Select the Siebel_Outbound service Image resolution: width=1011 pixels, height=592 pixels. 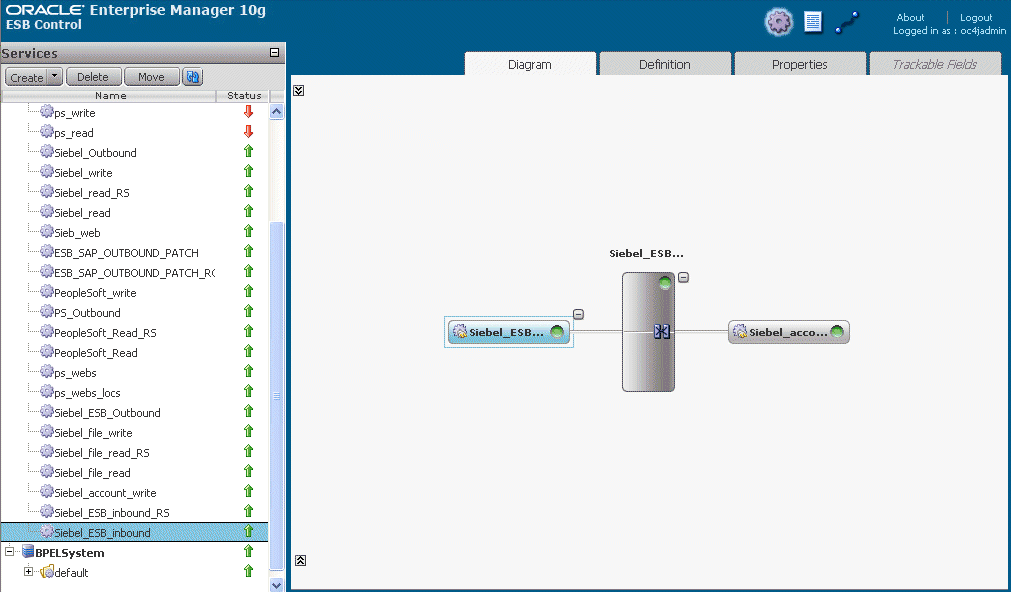tap(95, 153)
